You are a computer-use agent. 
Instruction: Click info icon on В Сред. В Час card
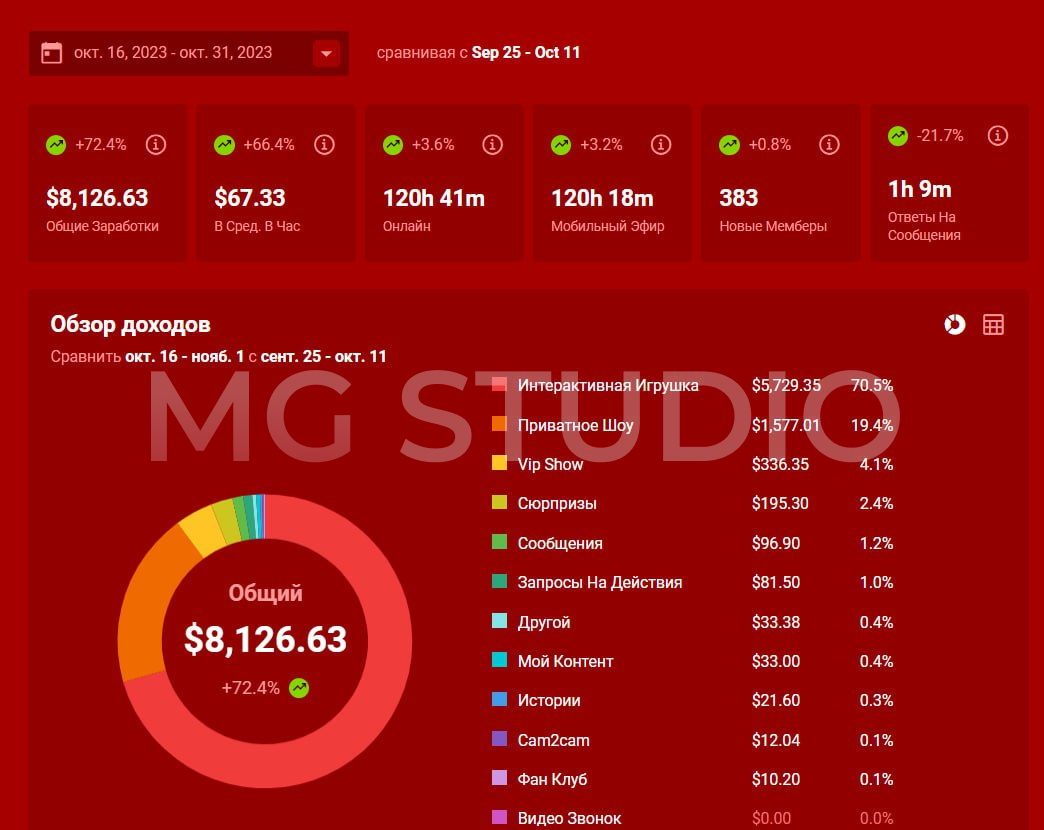click(x=324, y=145)
